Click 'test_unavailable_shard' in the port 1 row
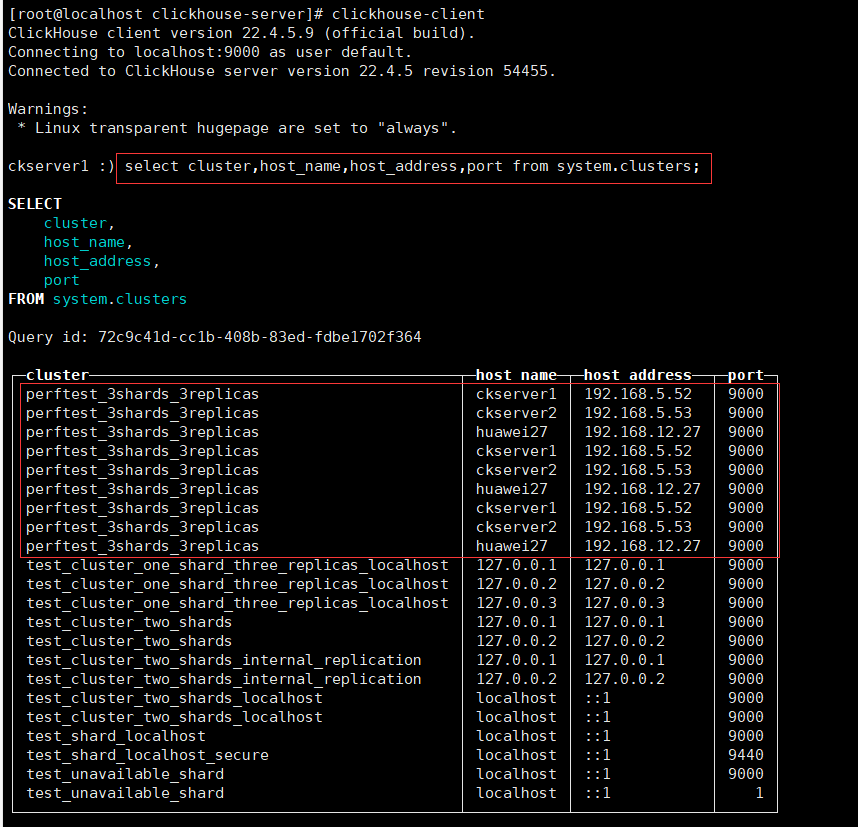 [x=125, y=793]
